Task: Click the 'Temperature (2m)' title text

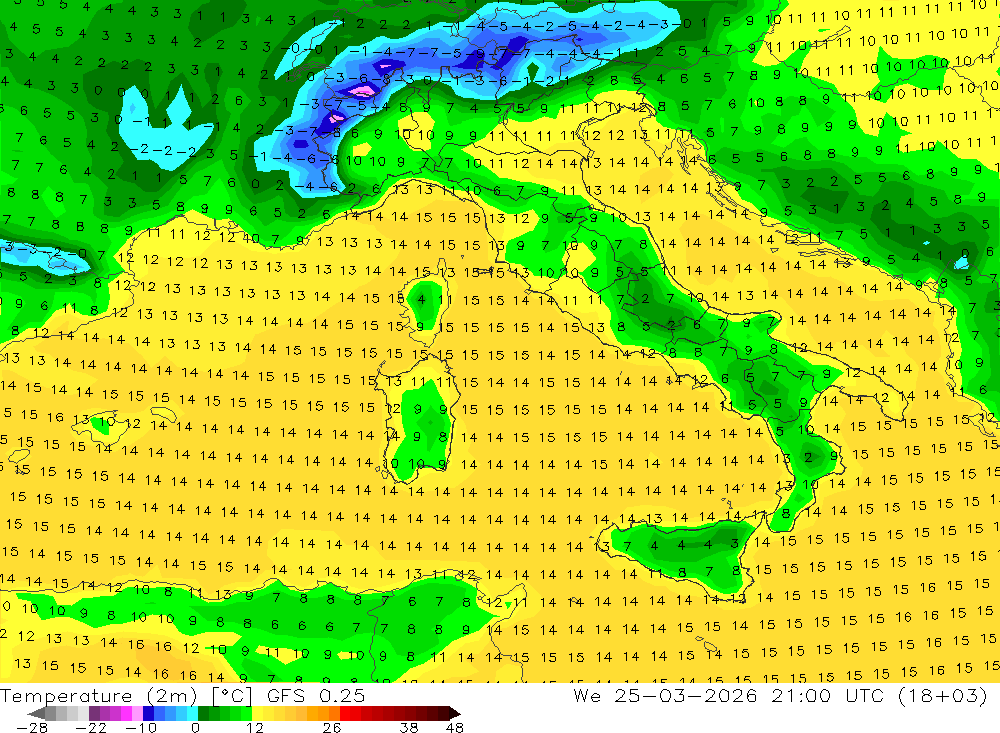Action: click(x=98, y=696)
